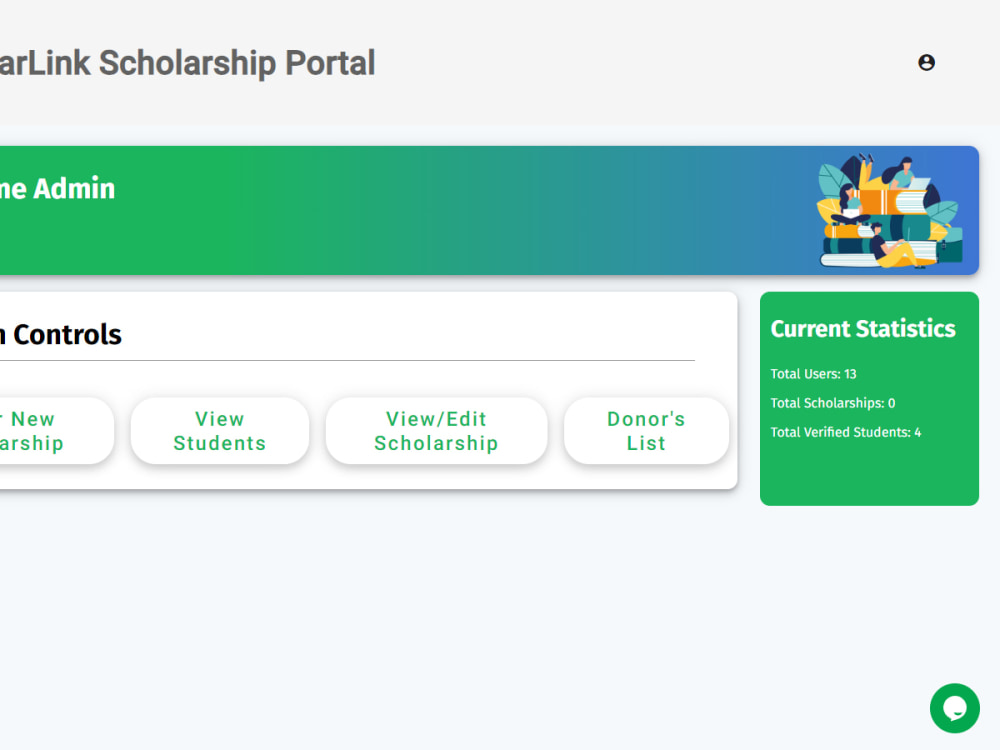This screenshot has height=750, width=1000.
Task: Open the Donor's List
Action: [646, 431]
